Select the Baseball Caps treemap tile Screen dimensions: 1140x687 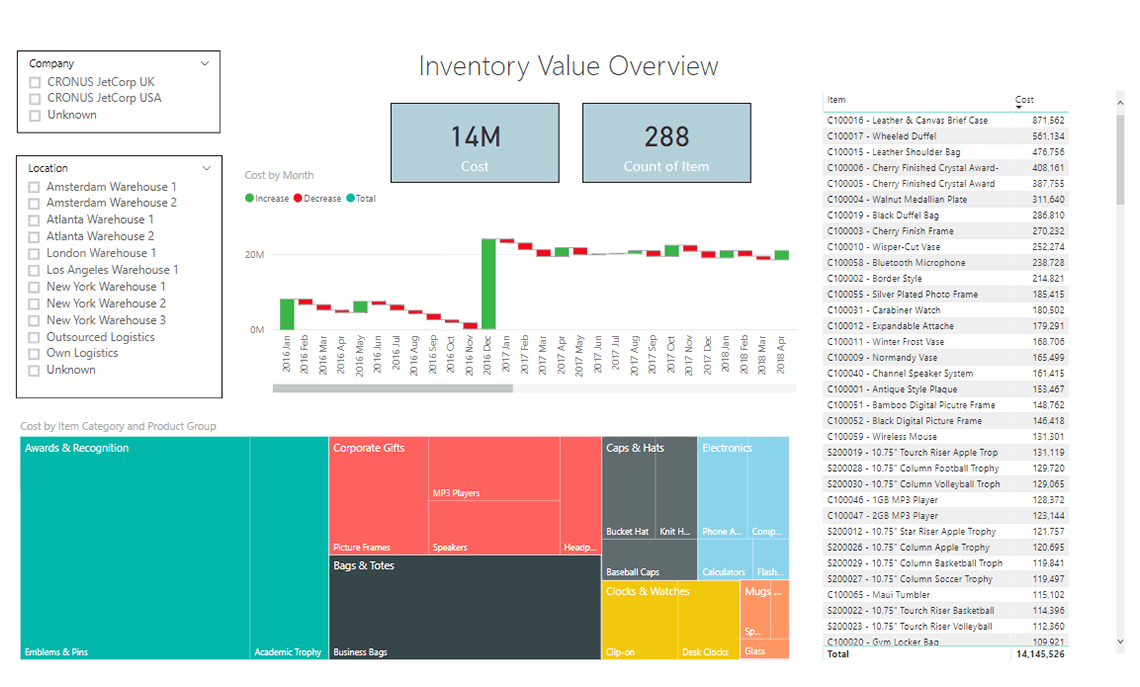tap(649, 560)
